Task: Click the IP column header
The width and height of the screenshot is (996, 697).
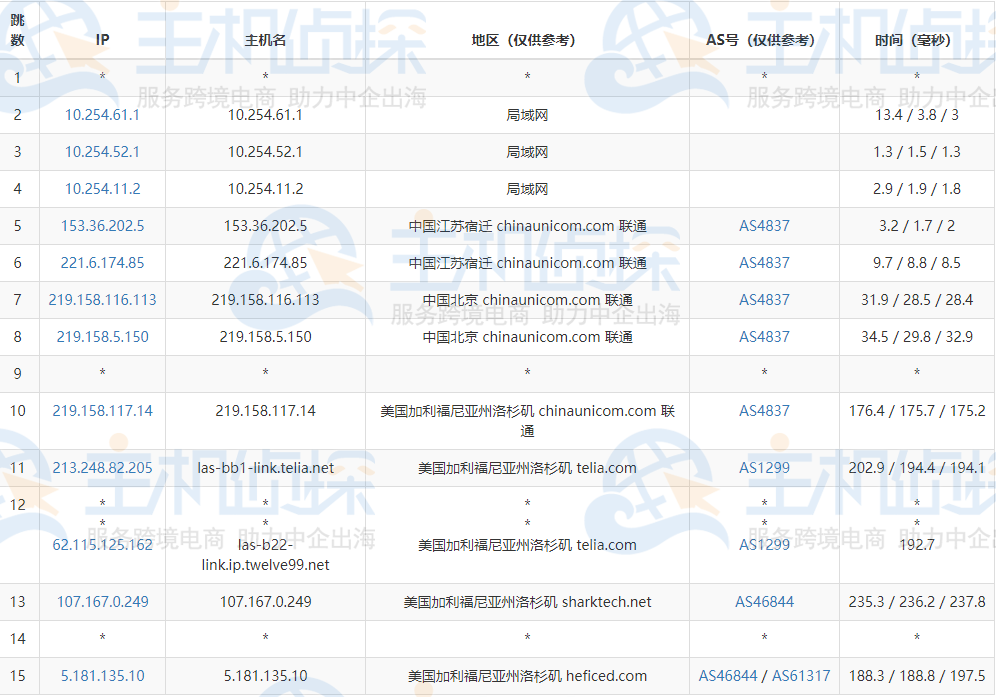Action: point(100,40)
